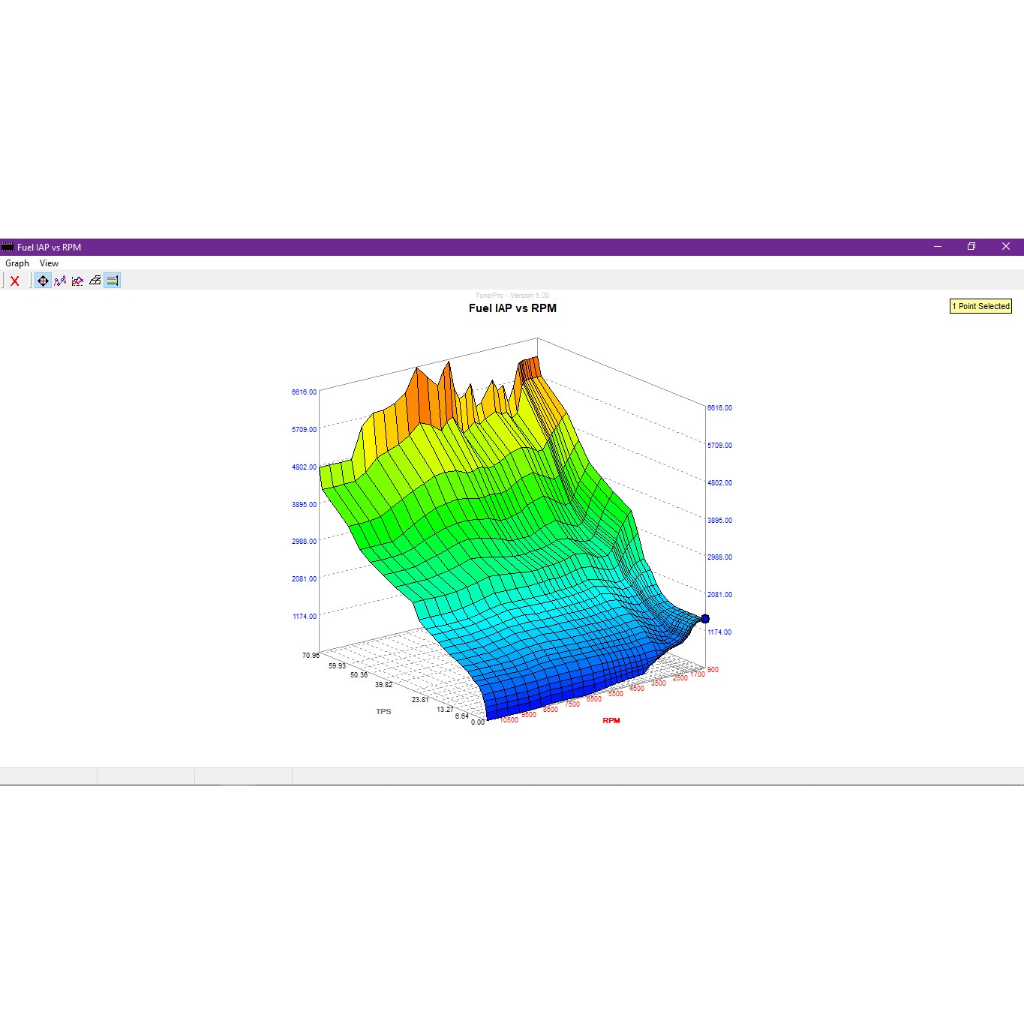Click the red X toolbar icon

point(14,281)
